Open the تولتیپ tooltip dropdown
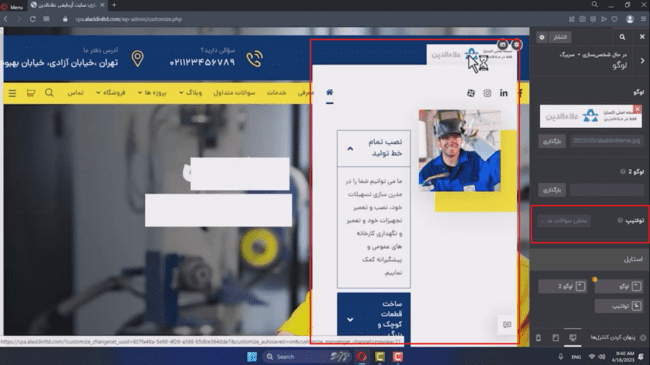This screenshot has width=650, height=365. 564,221
